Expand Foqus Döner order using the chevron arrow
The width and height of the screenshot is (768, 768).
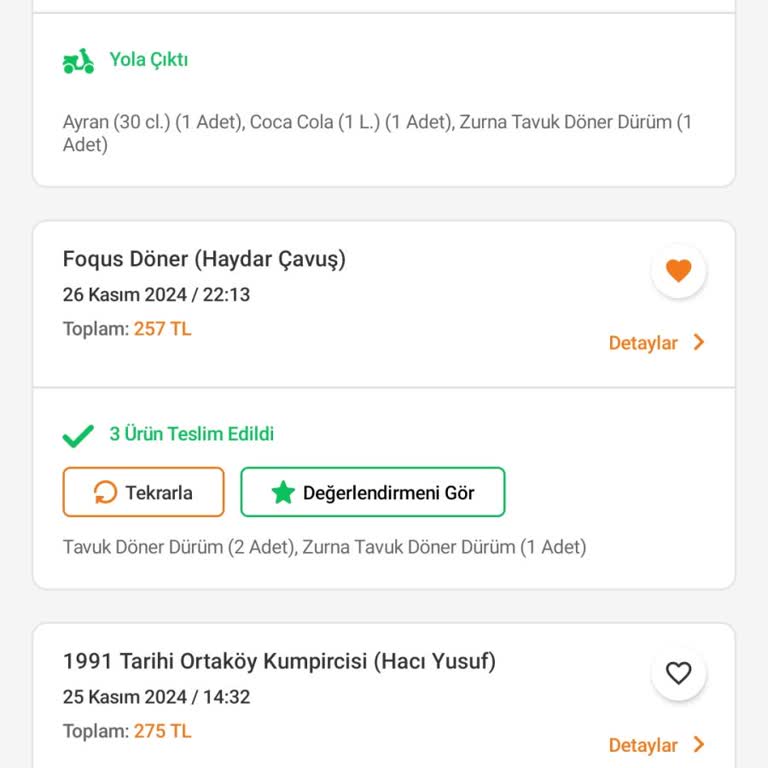(699, 343)
